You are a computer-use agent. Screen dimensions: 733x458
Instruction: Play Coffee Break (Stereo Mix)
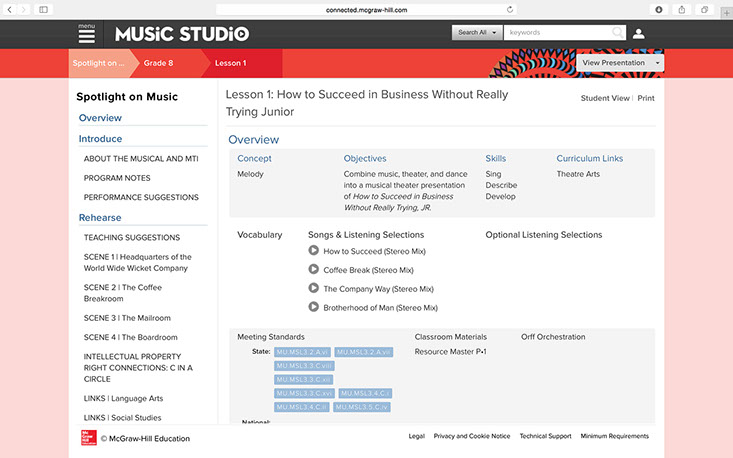pyautogui.click(x=314, y=269)
